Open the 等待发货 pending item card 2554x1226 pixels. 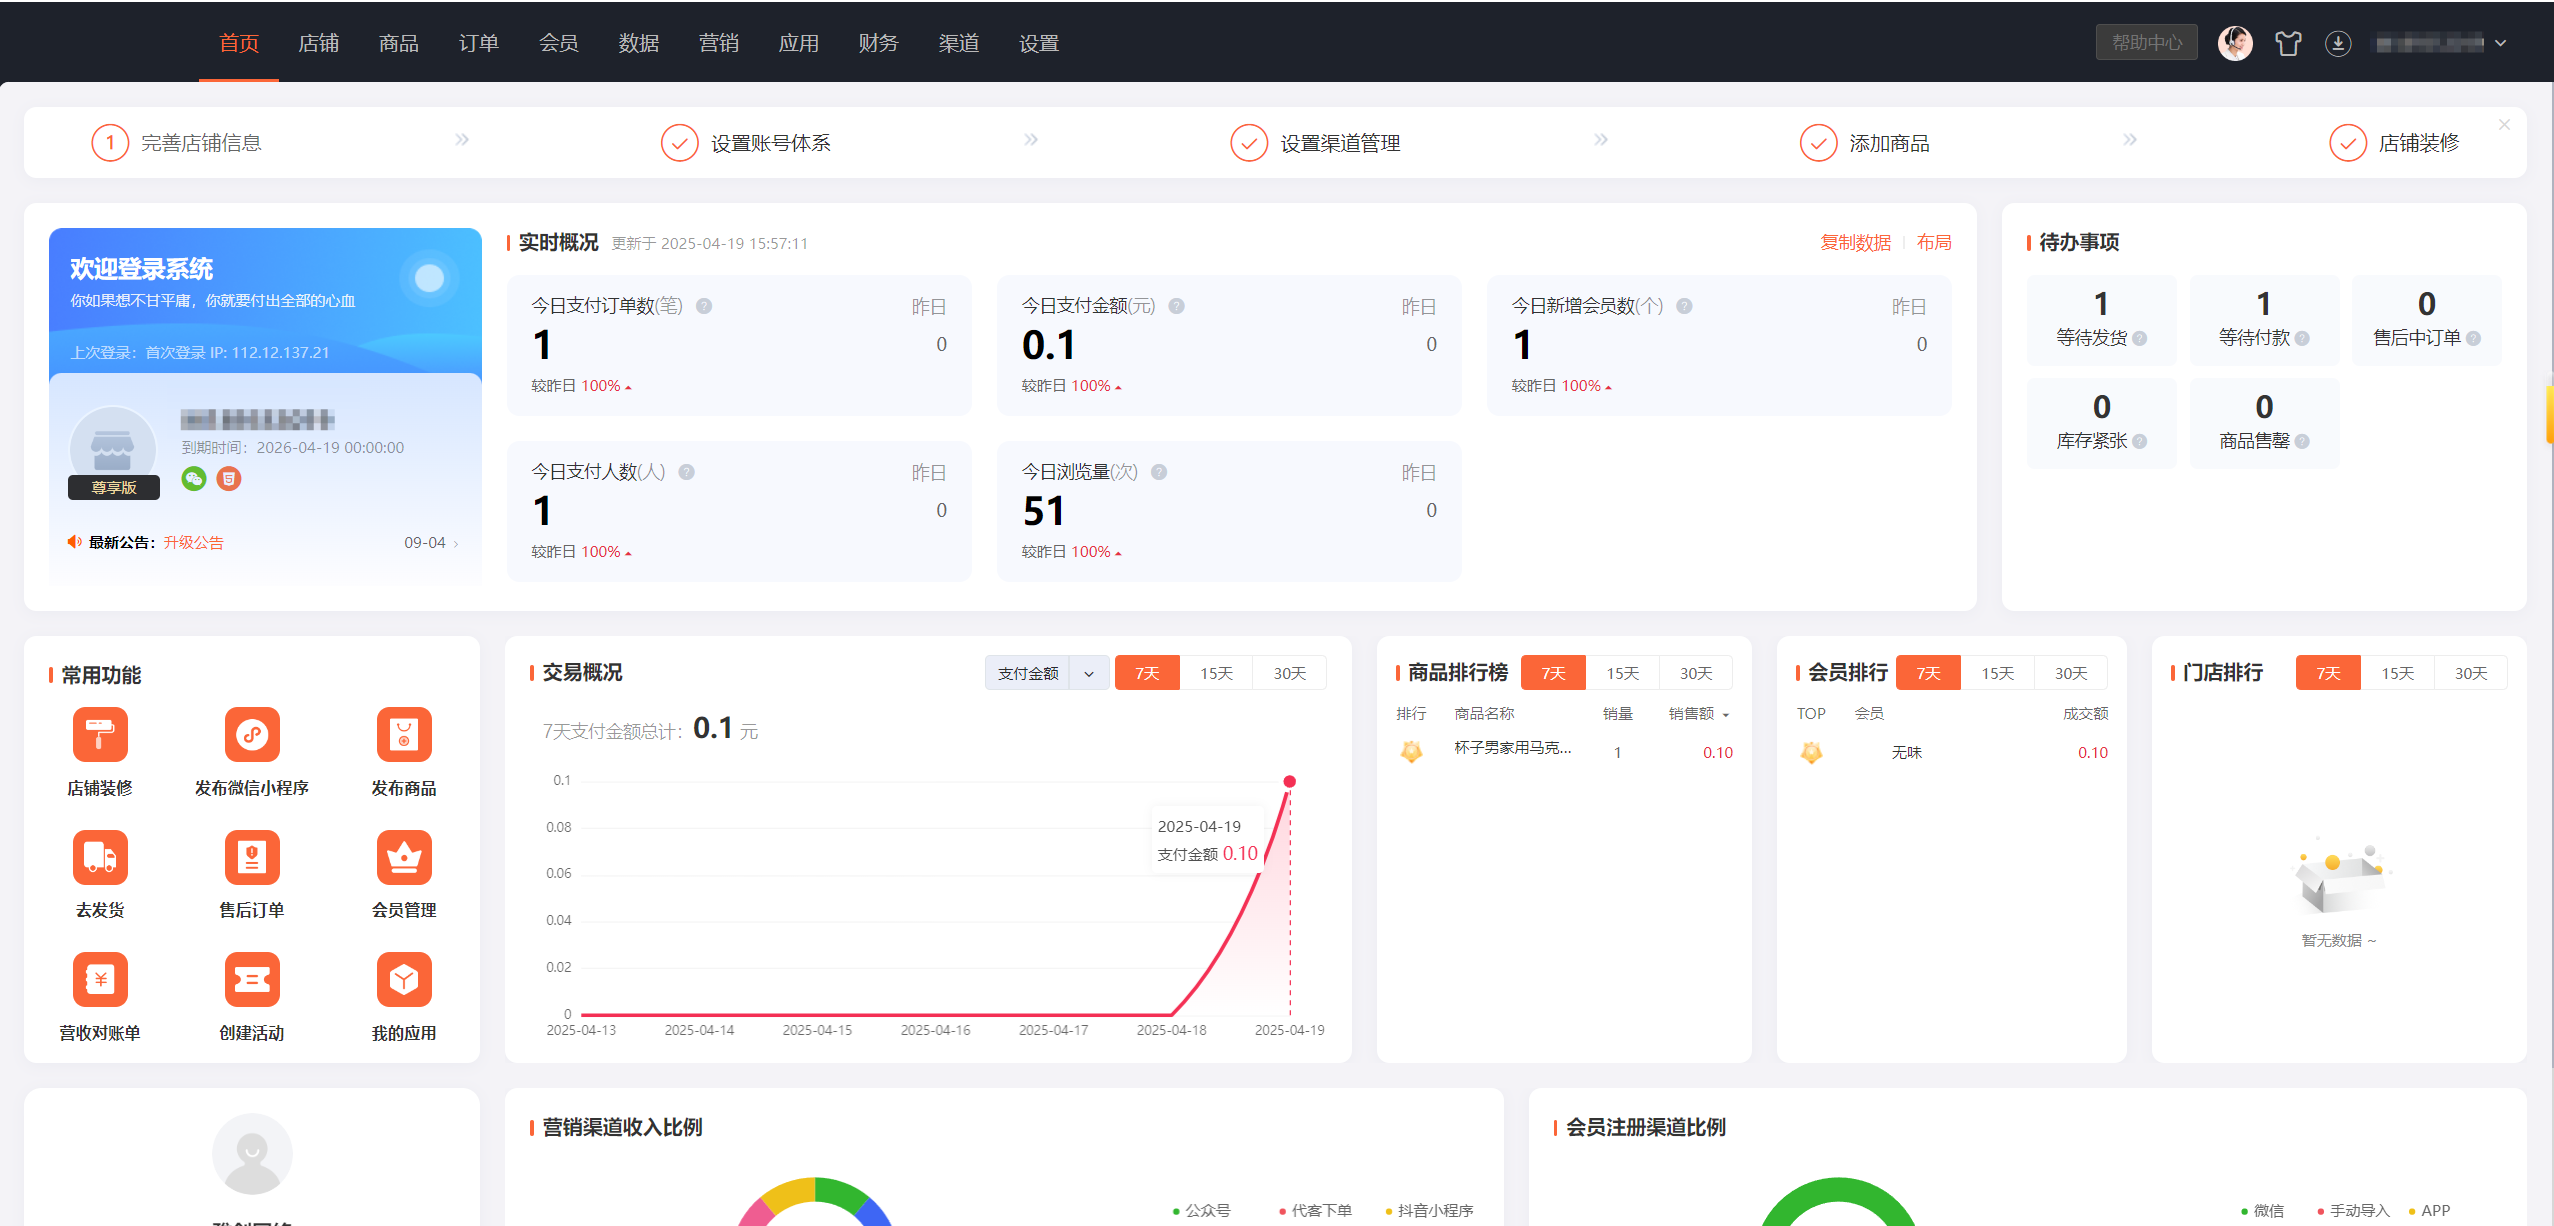[x=2101, y=320]
